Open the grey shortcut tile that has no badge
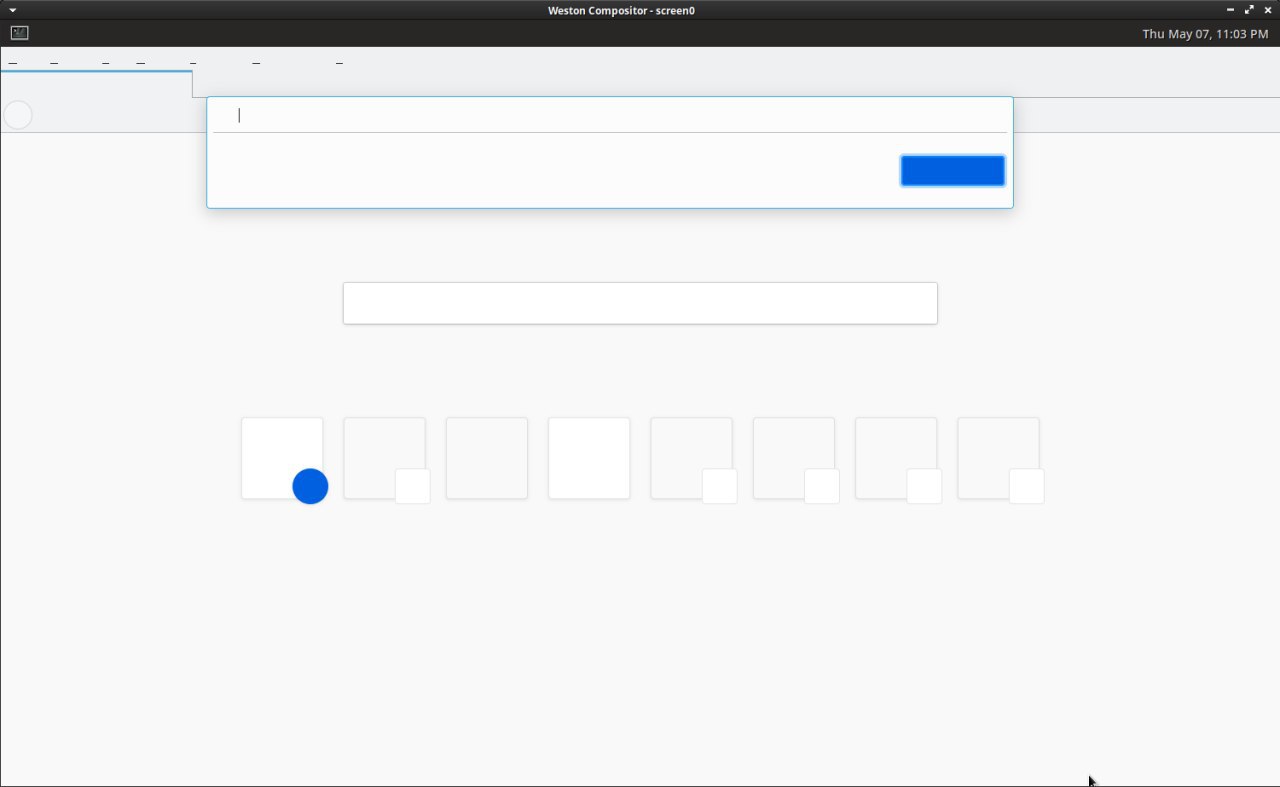Image resolution: width=1280 pixels, height=787 pixels. 487,458
